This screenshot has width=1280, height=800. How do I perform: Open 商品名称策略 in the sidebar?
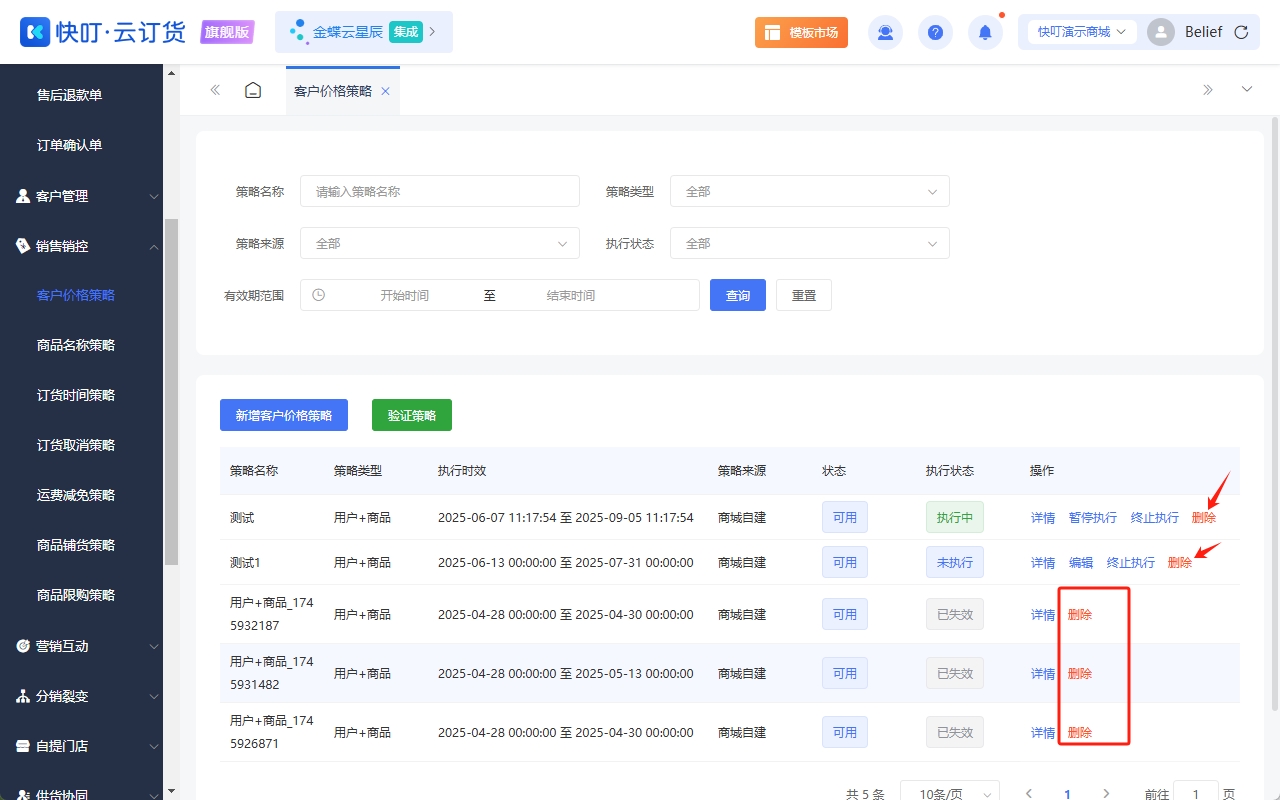(x=76, y=345)
